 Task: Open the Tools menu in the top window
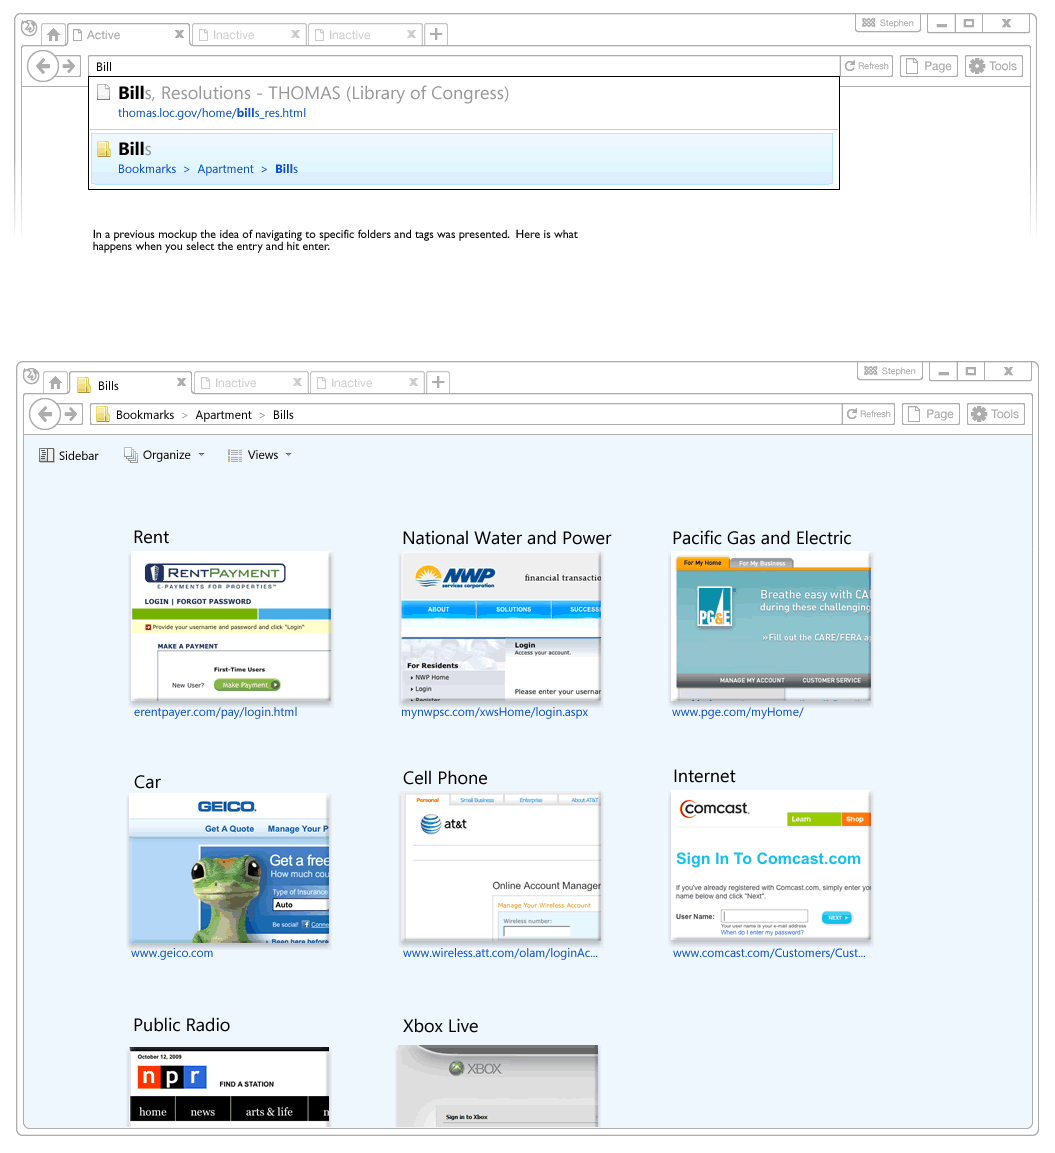[x=993, y=66]
